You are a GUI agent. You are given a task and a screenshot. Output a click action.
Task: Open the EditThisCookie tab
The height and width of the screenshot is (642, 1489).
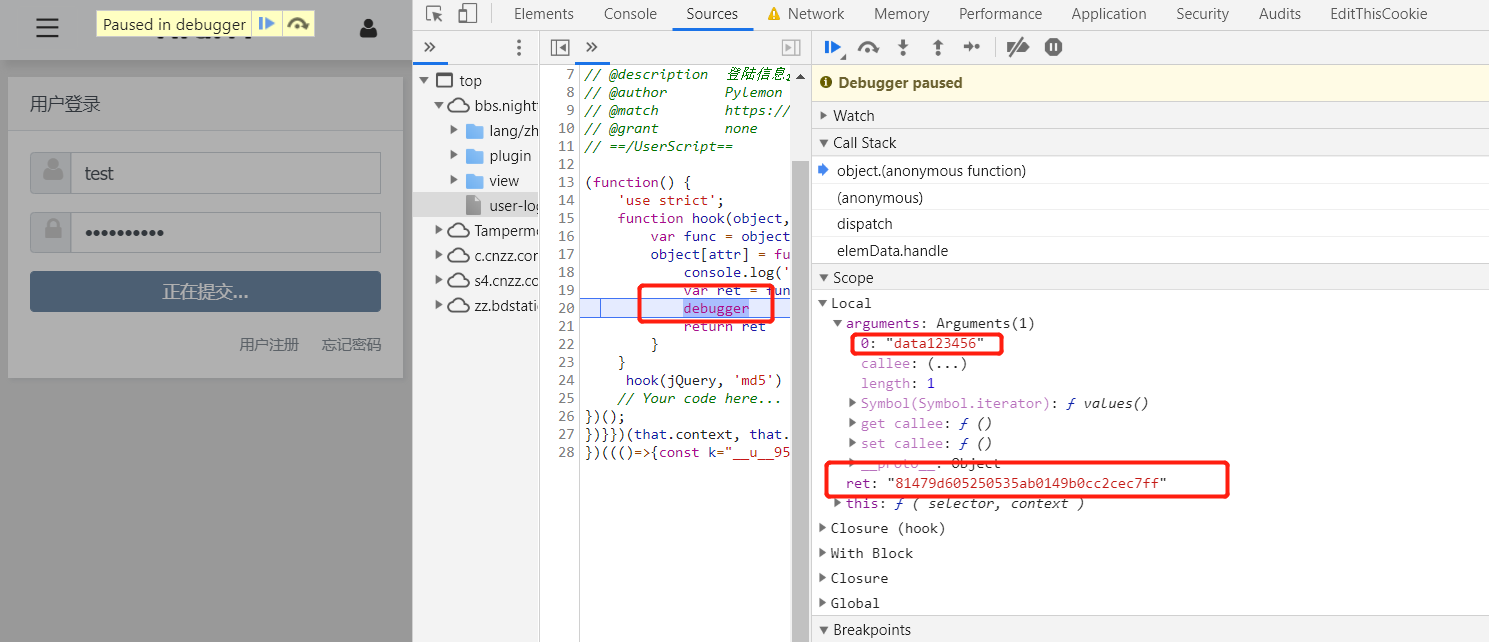tap(1379, 14)
